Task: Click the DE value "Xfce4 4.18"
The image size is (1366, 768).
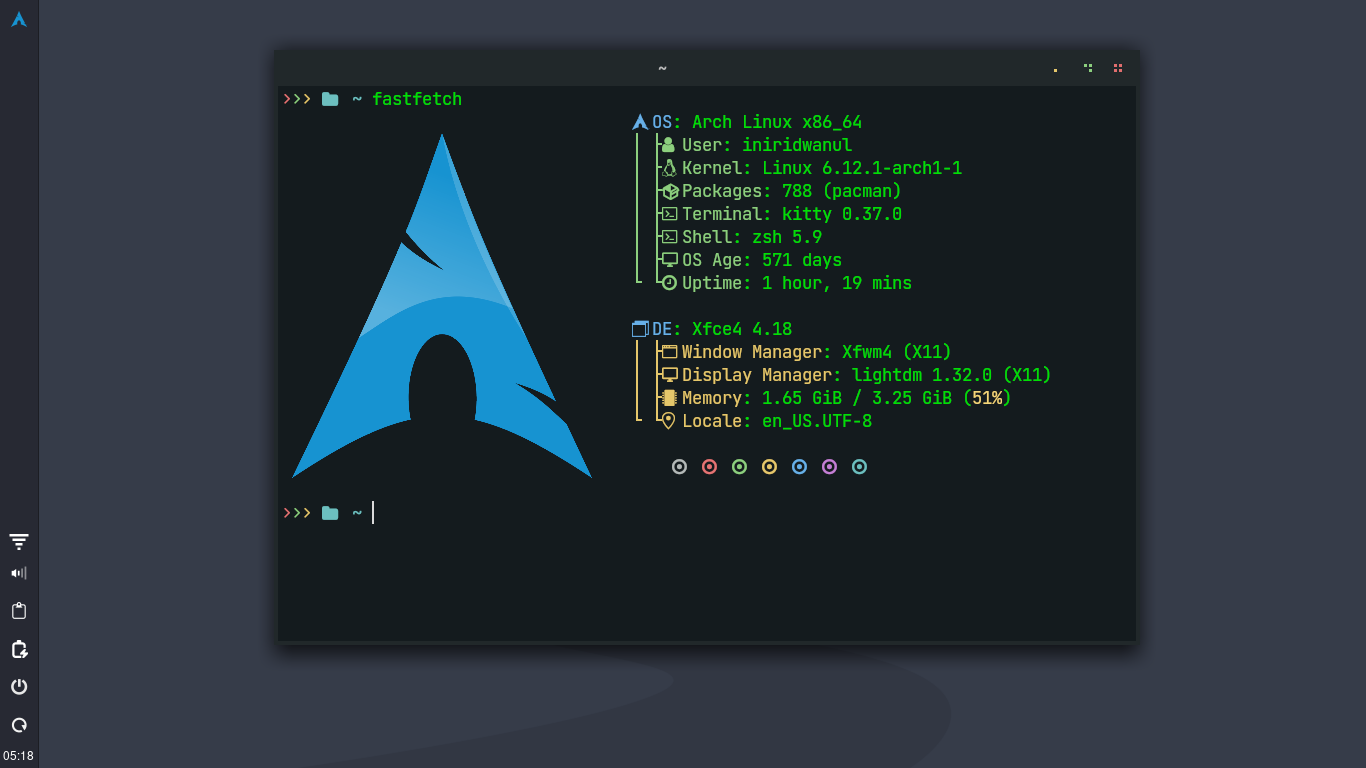Action: tap(742, 329)
